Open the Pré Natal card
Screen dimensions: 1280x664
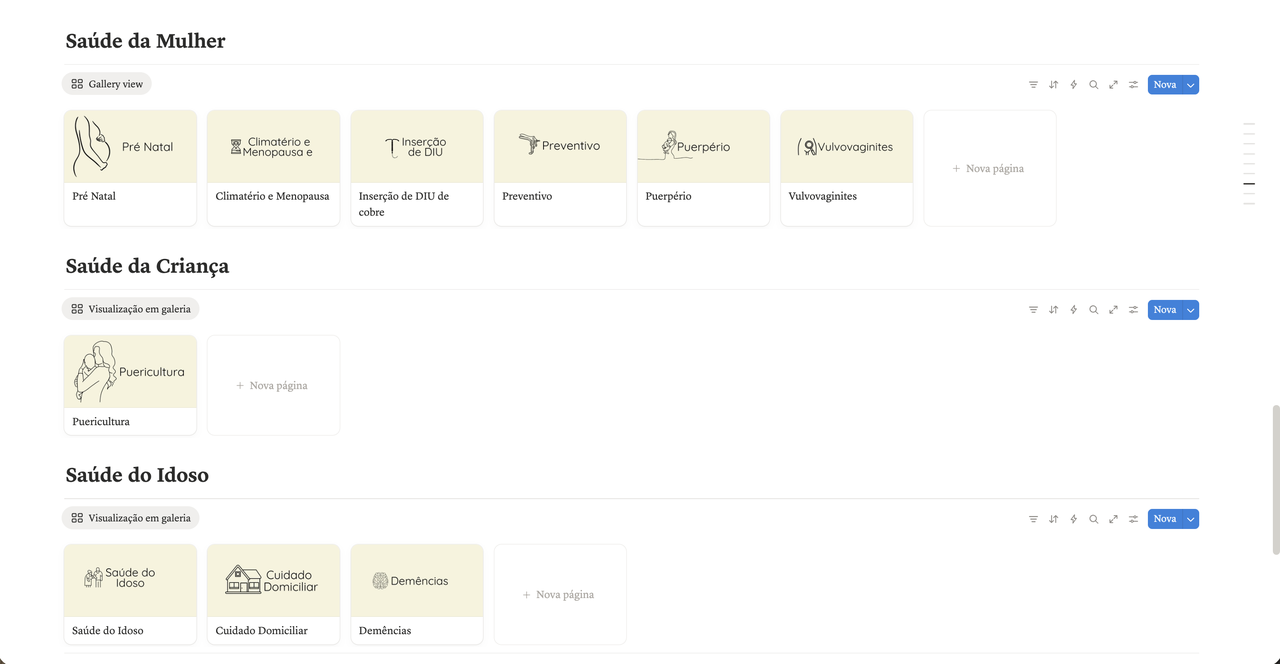[130, 167]
